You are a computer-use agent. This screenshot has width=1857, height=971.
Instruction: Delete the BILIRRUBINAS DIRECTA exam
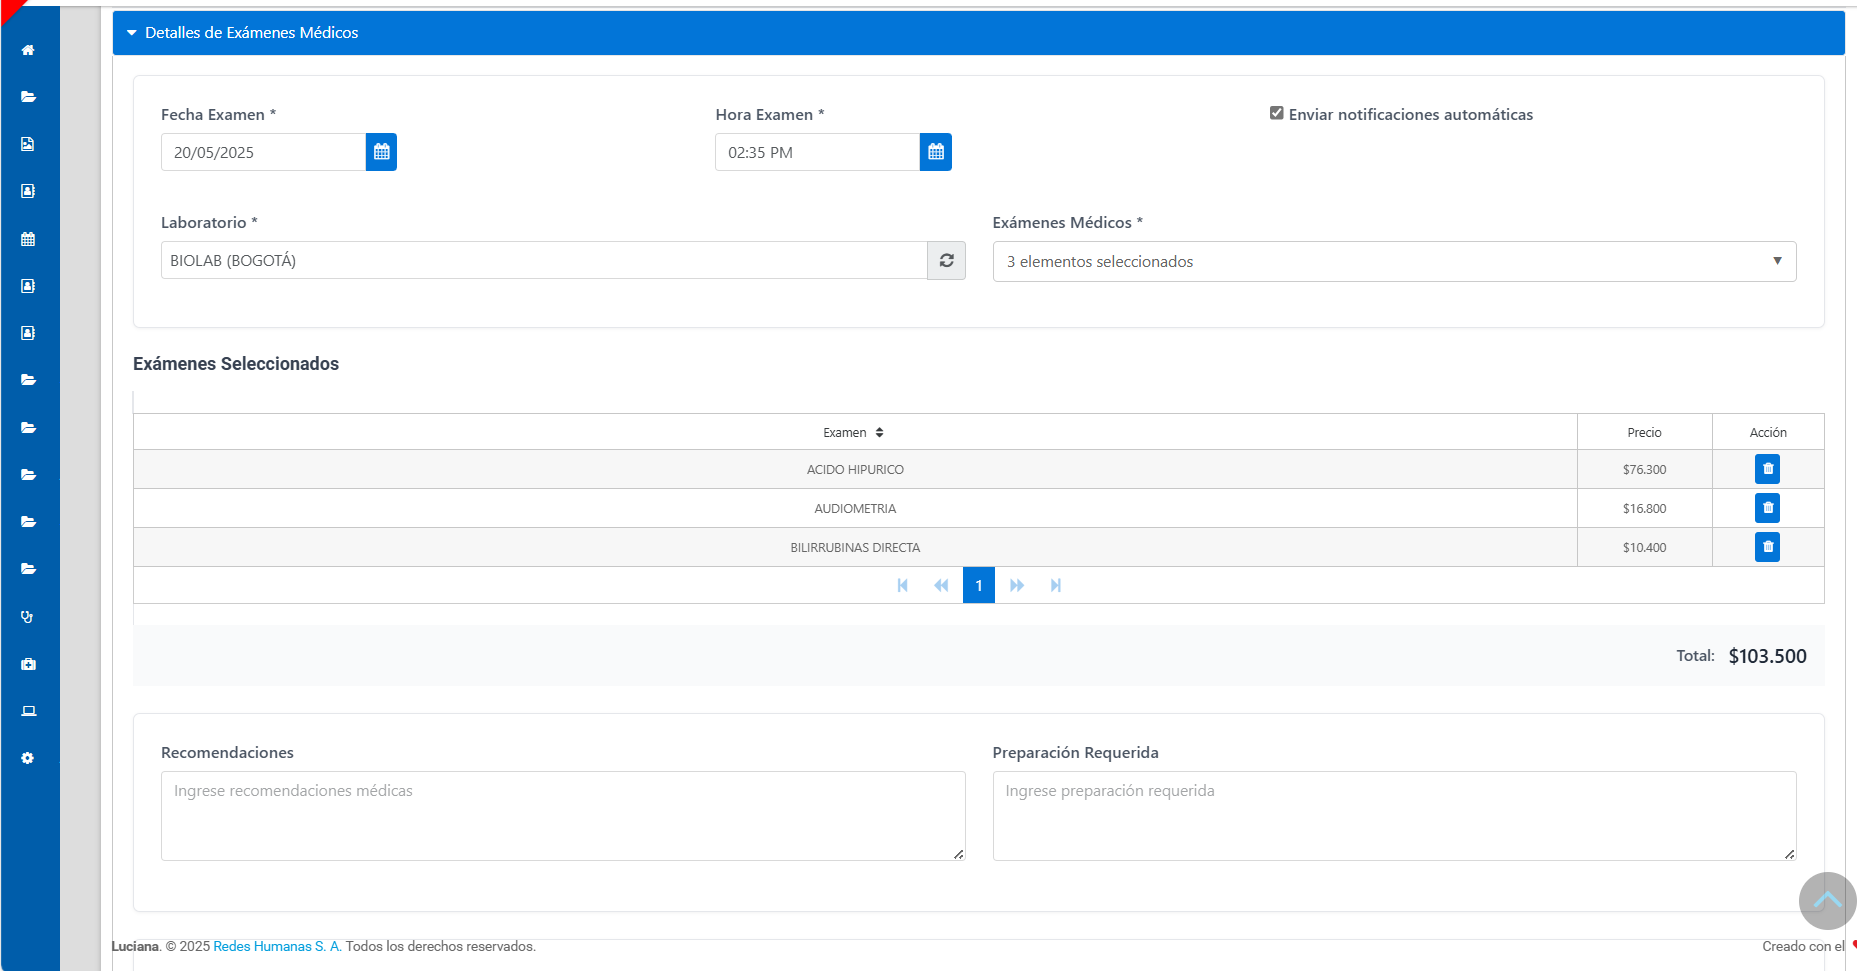click(x=1767, y=547)
